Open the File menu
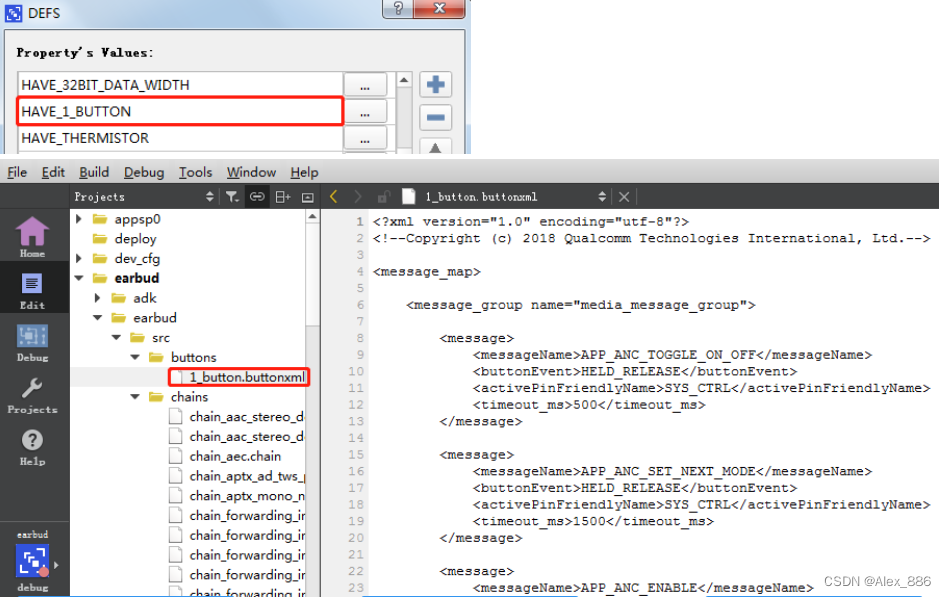 [17, 172]
